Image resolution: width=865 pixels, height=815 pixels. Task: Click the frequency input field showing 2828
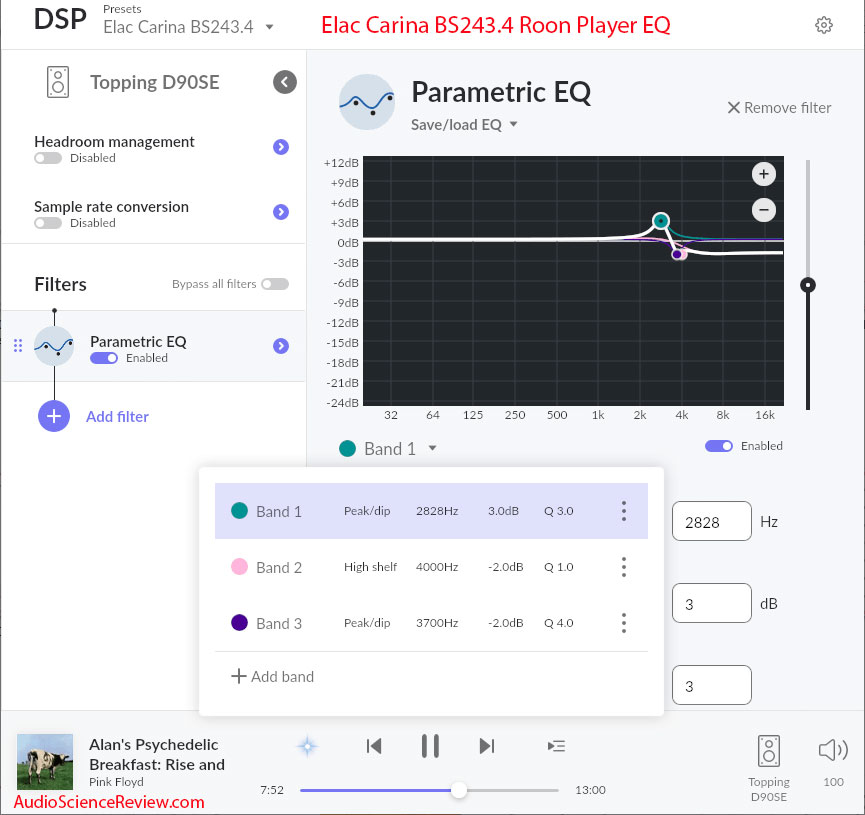(x=711, y=522)
